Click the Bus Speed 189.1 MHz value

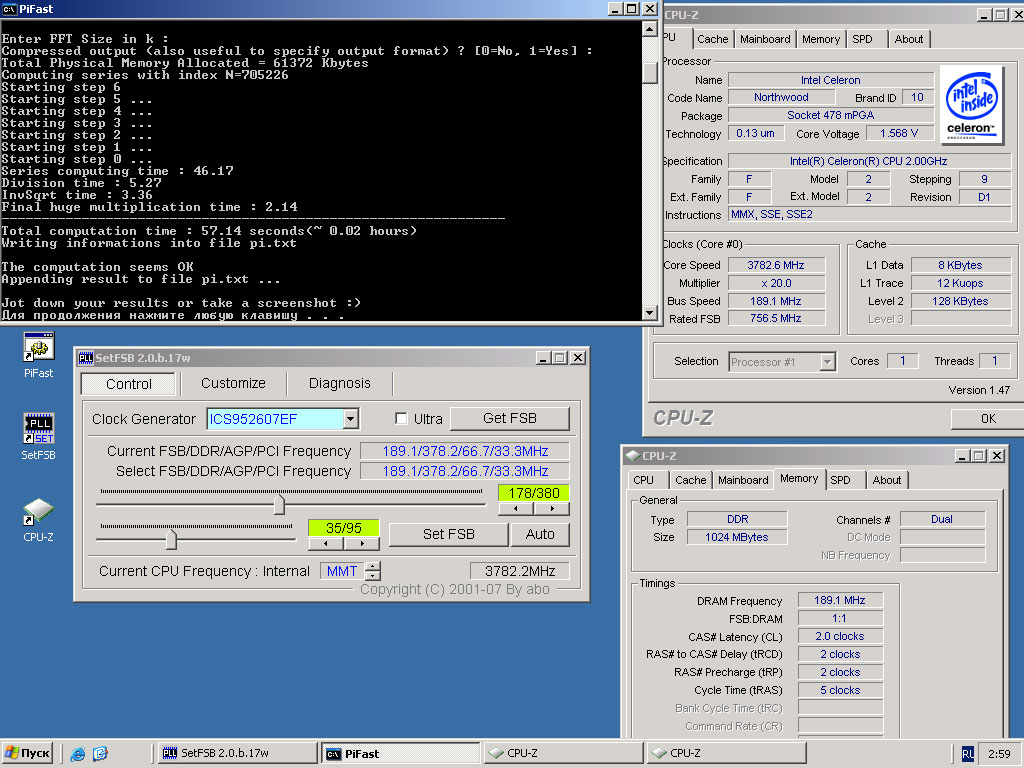tap(776, 301)
